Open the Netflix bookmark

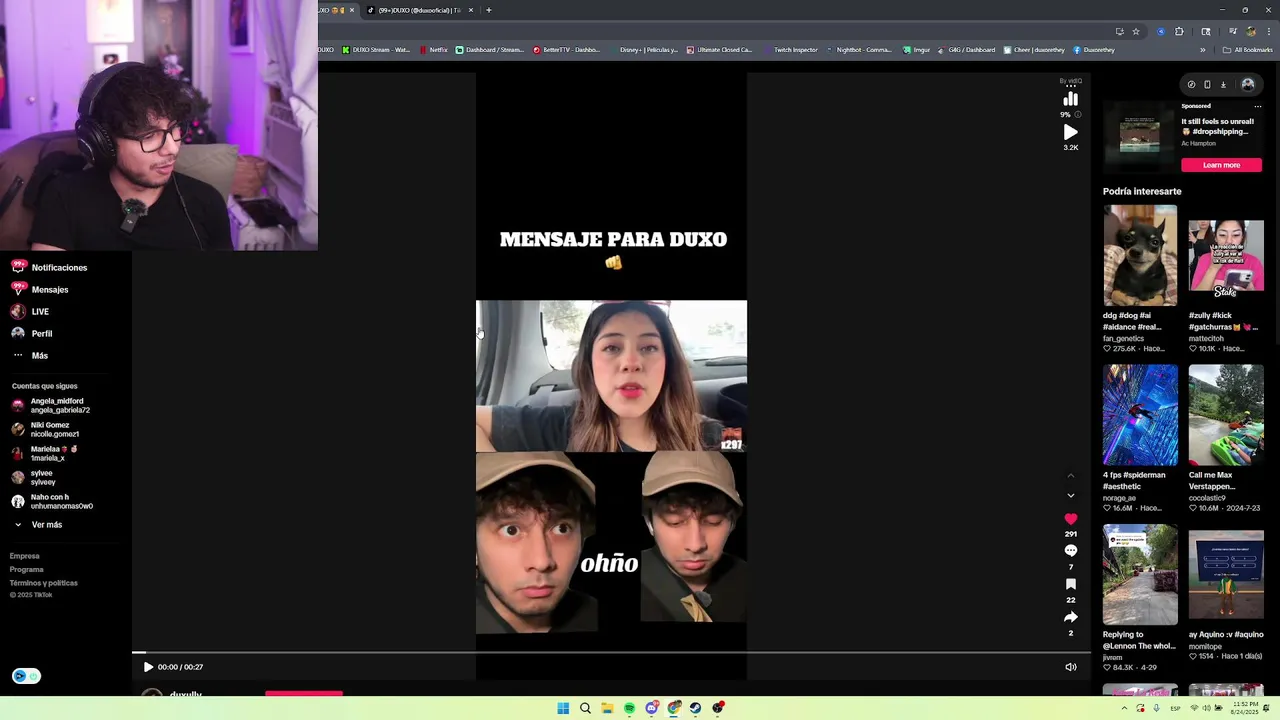pyautogui.click(x=434, y=50)
